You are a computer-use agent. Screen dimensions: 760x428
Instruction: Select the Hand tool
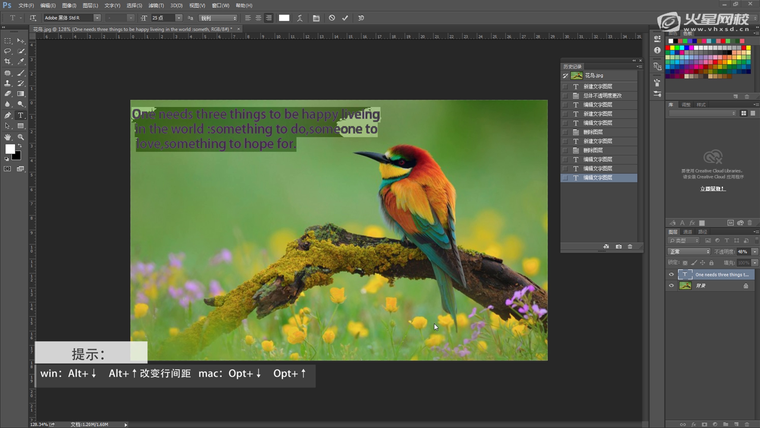[8, 137]
